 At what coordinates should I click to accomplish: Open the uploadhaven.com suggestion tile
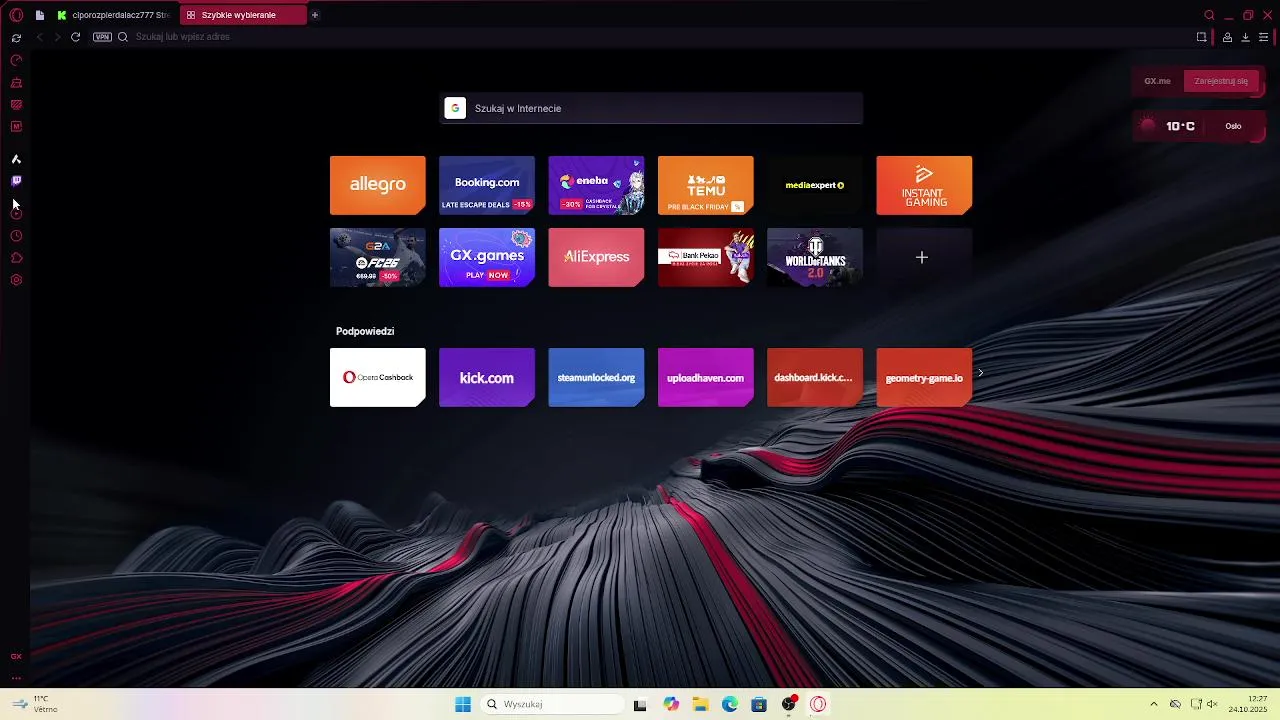pyautogui.click(x=705, y=377)
